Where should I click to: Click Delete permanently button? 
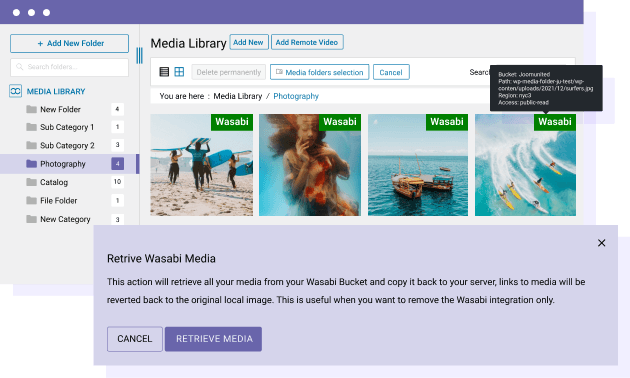point(229,72)
